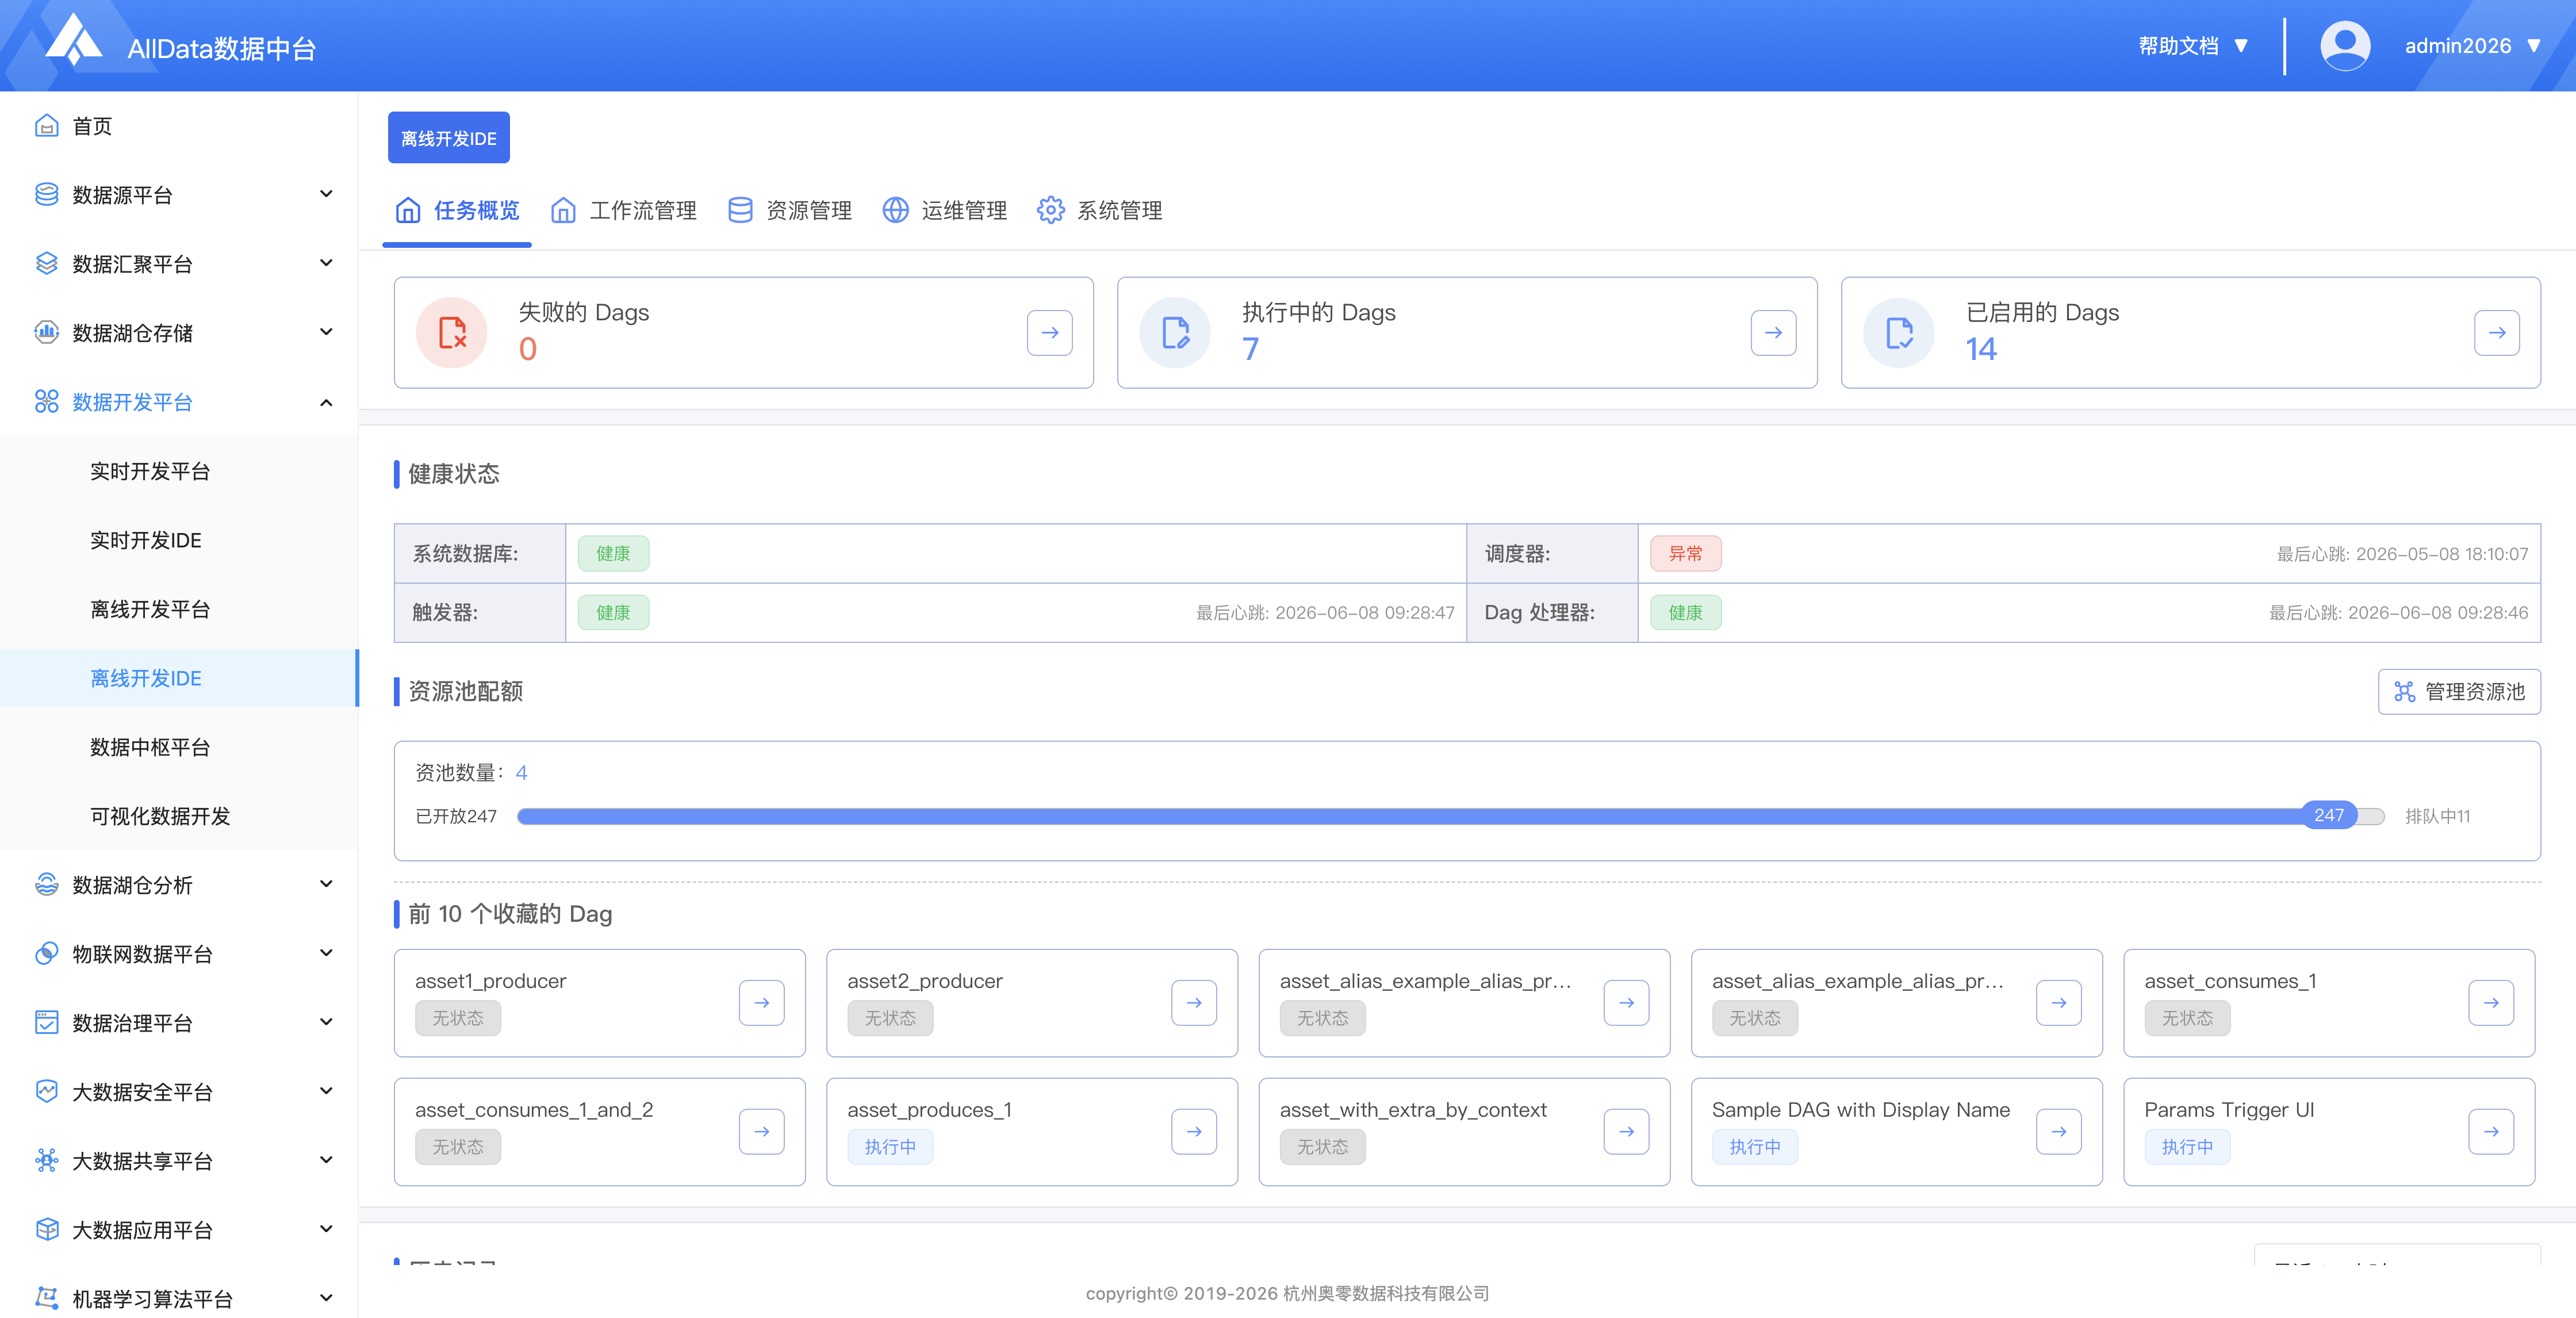Viewport: 2576px width, 1318px height.
Task: Click the 数据开发平台 icon
Action: click(x=46, y=402)
